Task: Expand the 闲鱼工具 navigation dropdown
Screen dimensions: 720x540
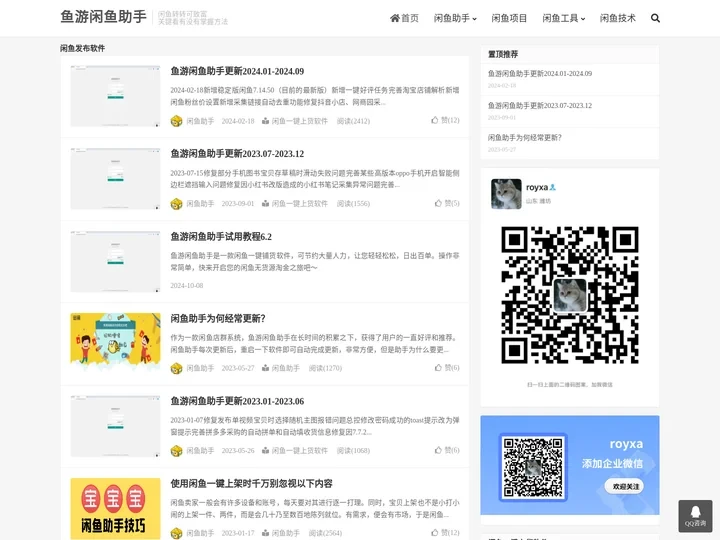Action: click(563, 18)
